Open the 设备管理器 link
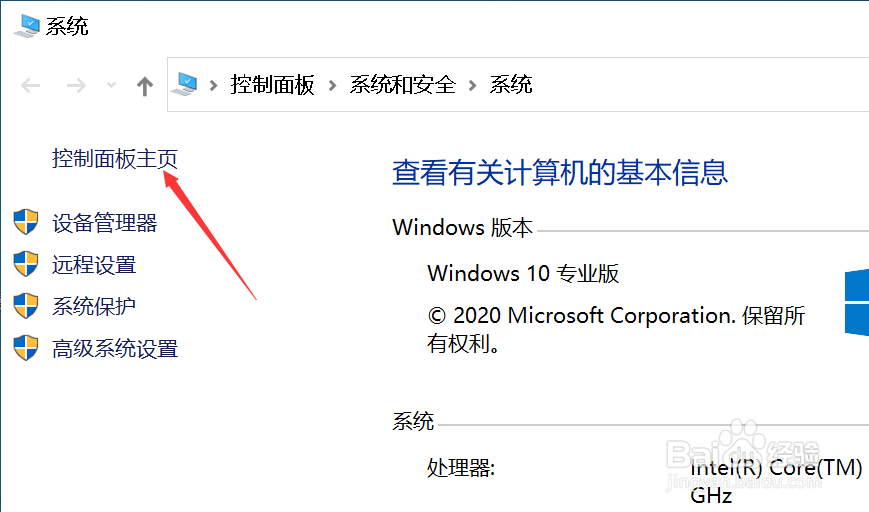The height and width of the screenshot is (512, 869). (105, 223)
